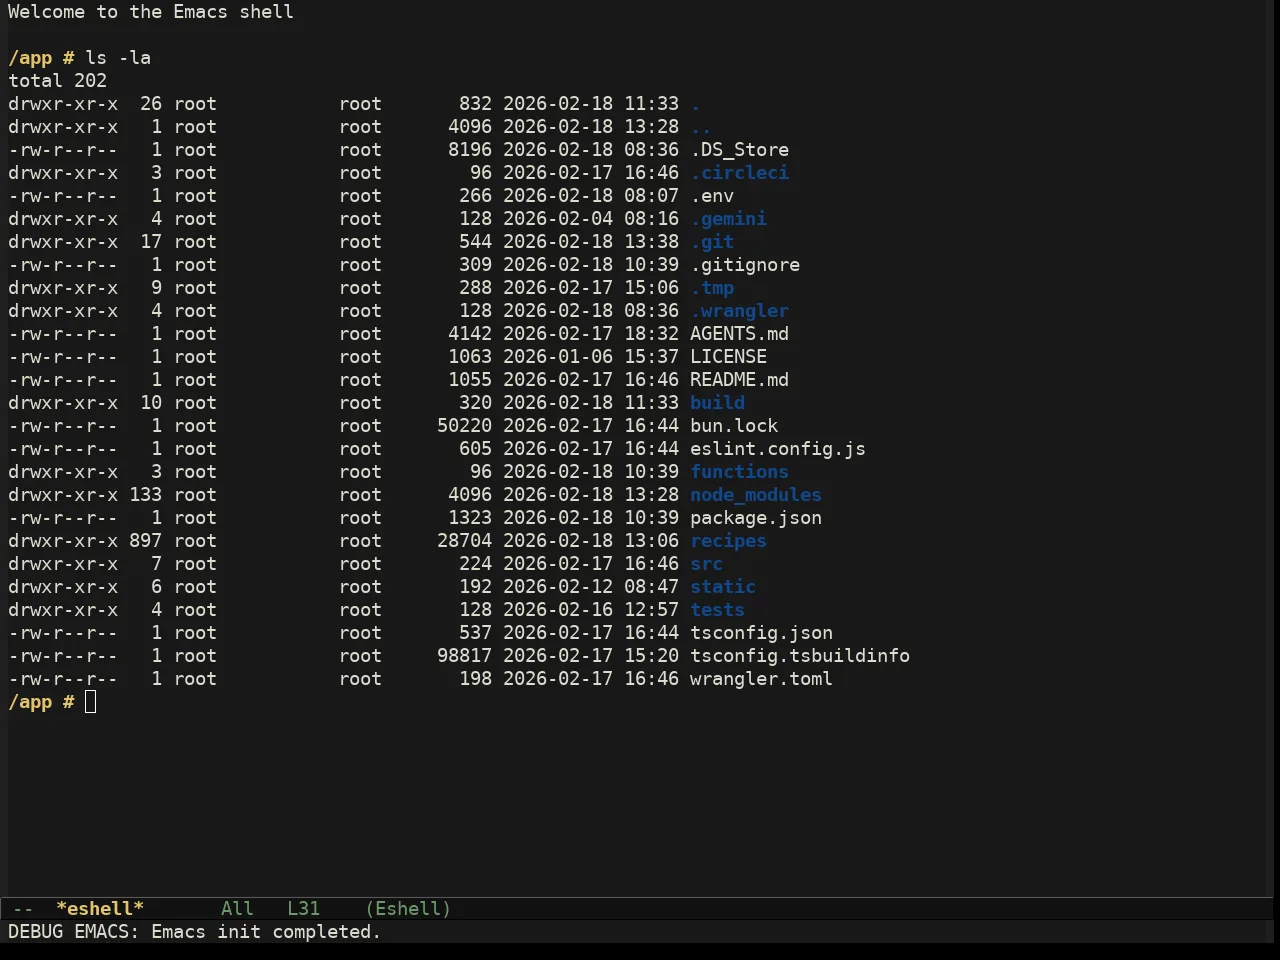Click the .git directory entry

[x=712, y=241]
